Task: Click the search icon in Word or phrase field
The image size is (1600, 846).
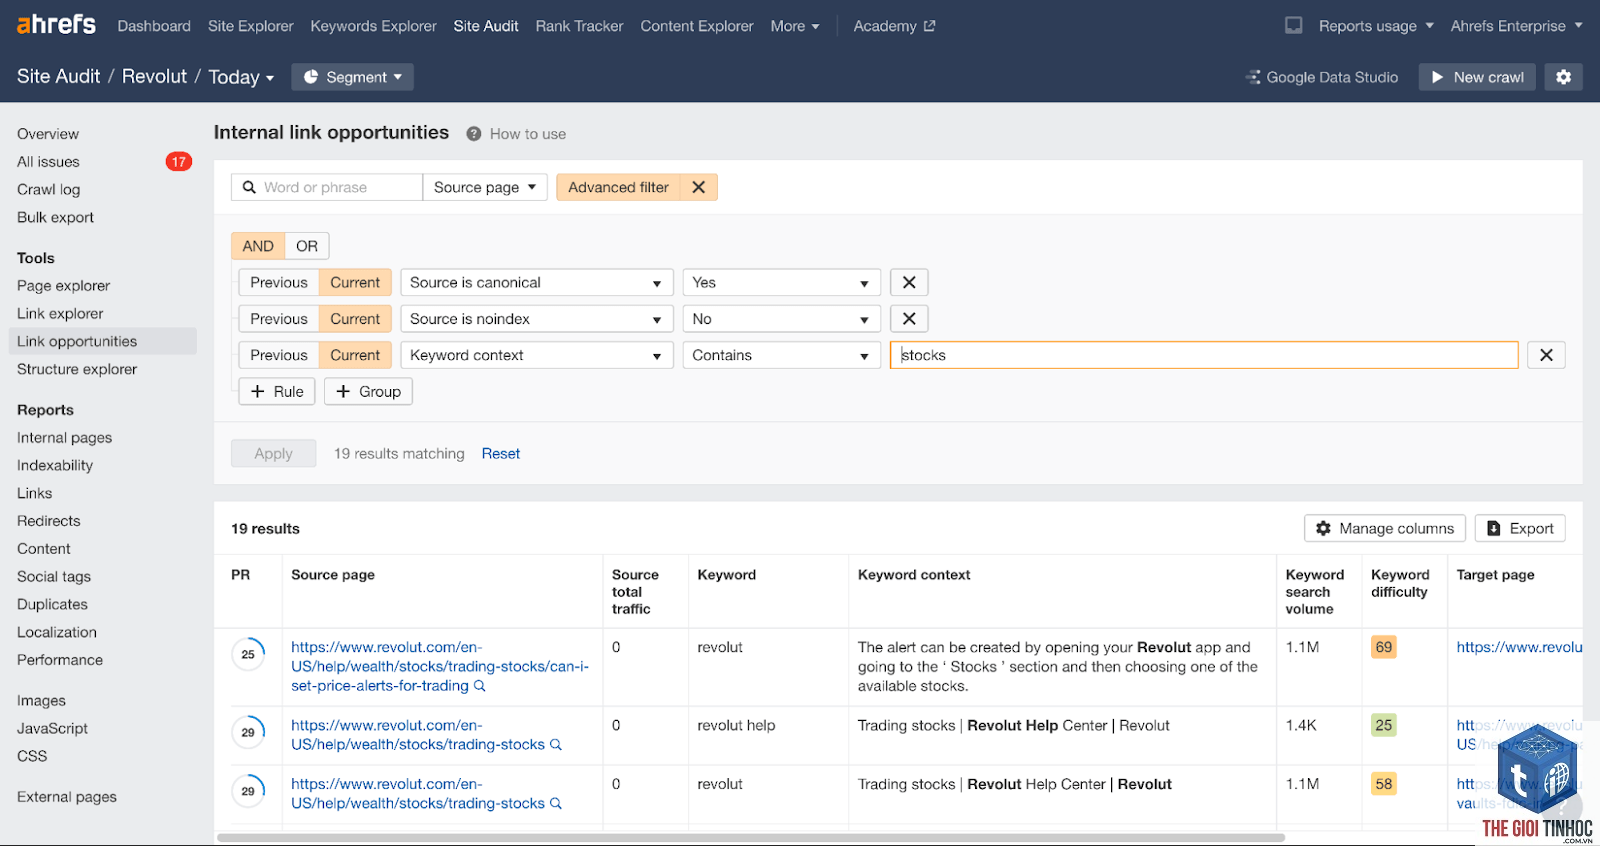Action: pos(249,187)
